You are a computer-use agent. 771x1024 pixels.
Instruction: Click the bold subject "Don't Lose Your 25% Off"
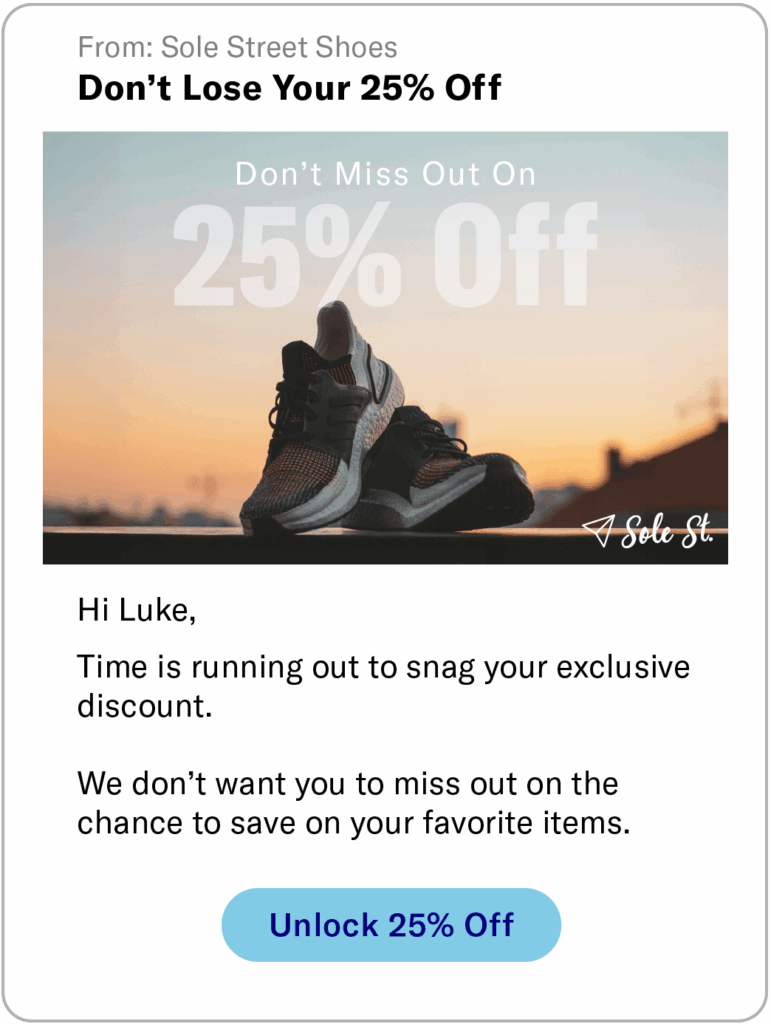[x=290, y=89]
